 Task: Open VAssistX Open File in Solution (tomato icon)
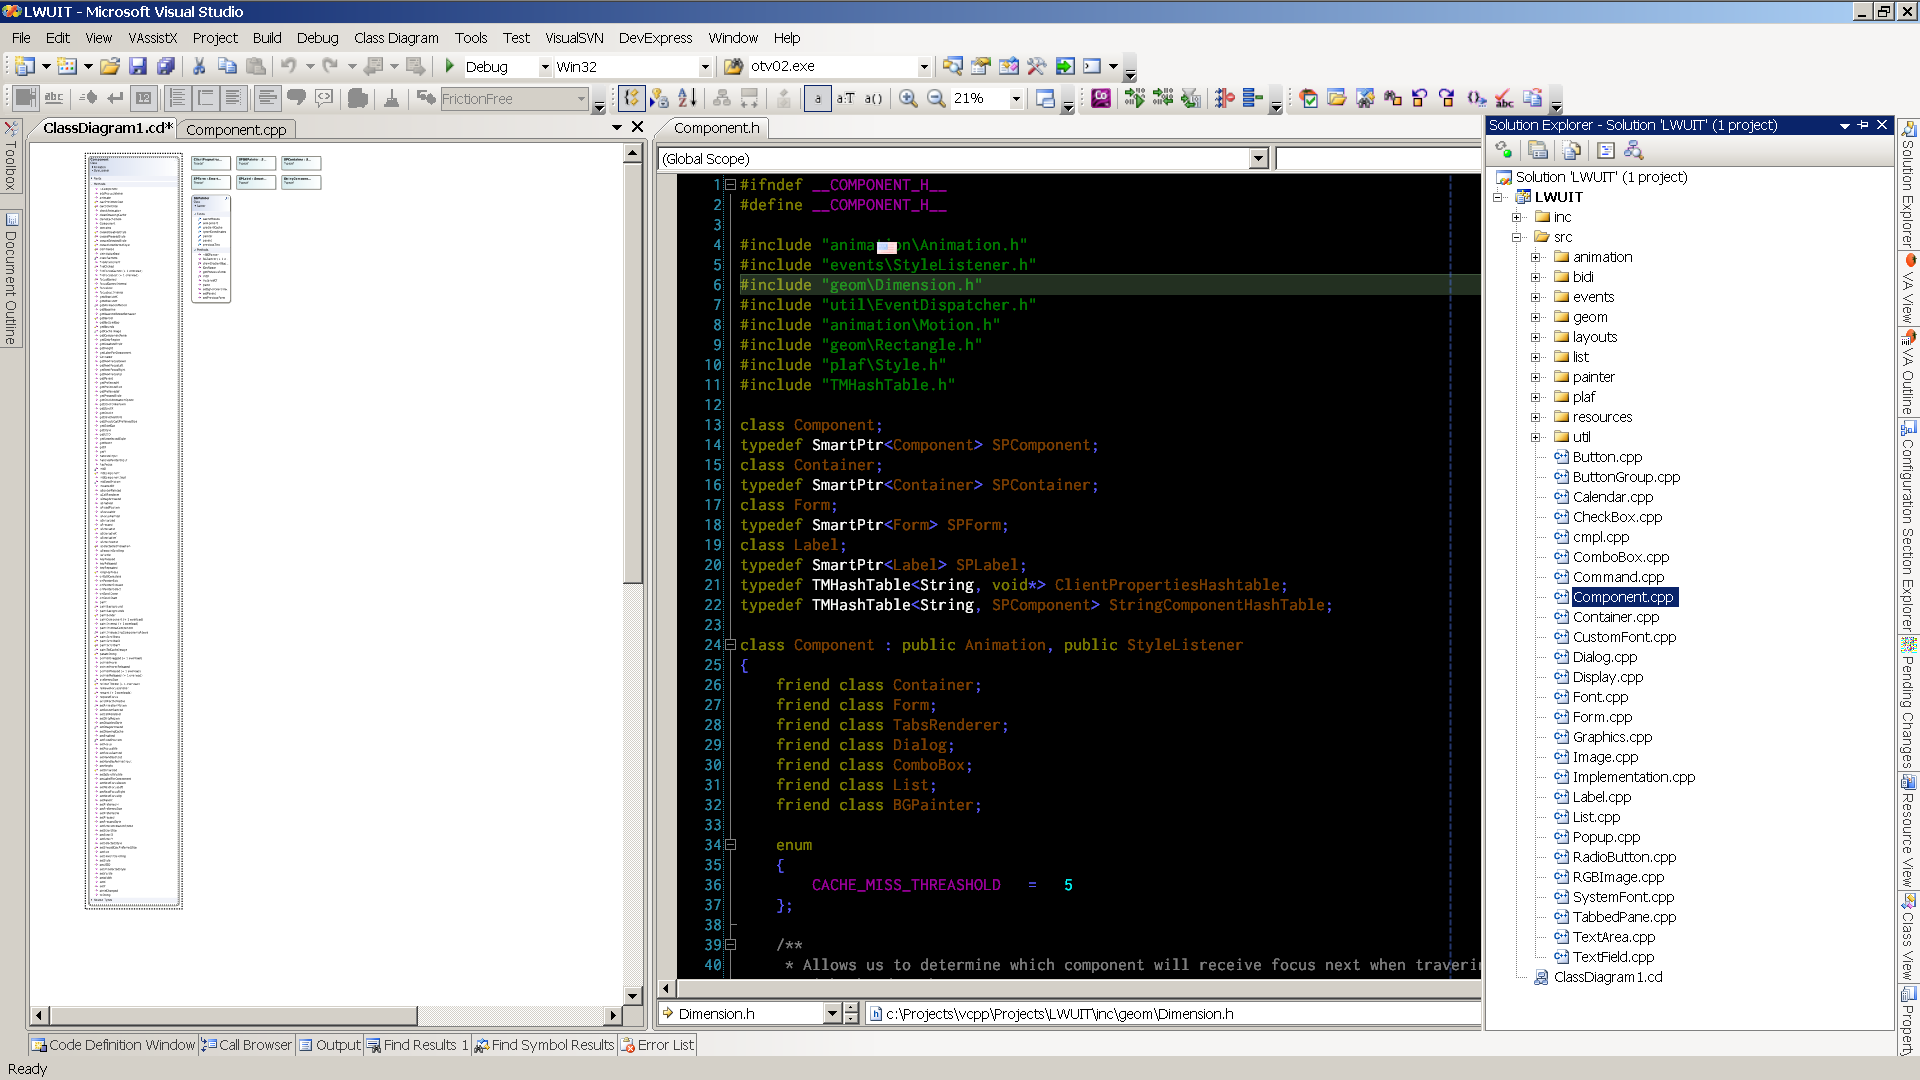tap(1308, 98)
